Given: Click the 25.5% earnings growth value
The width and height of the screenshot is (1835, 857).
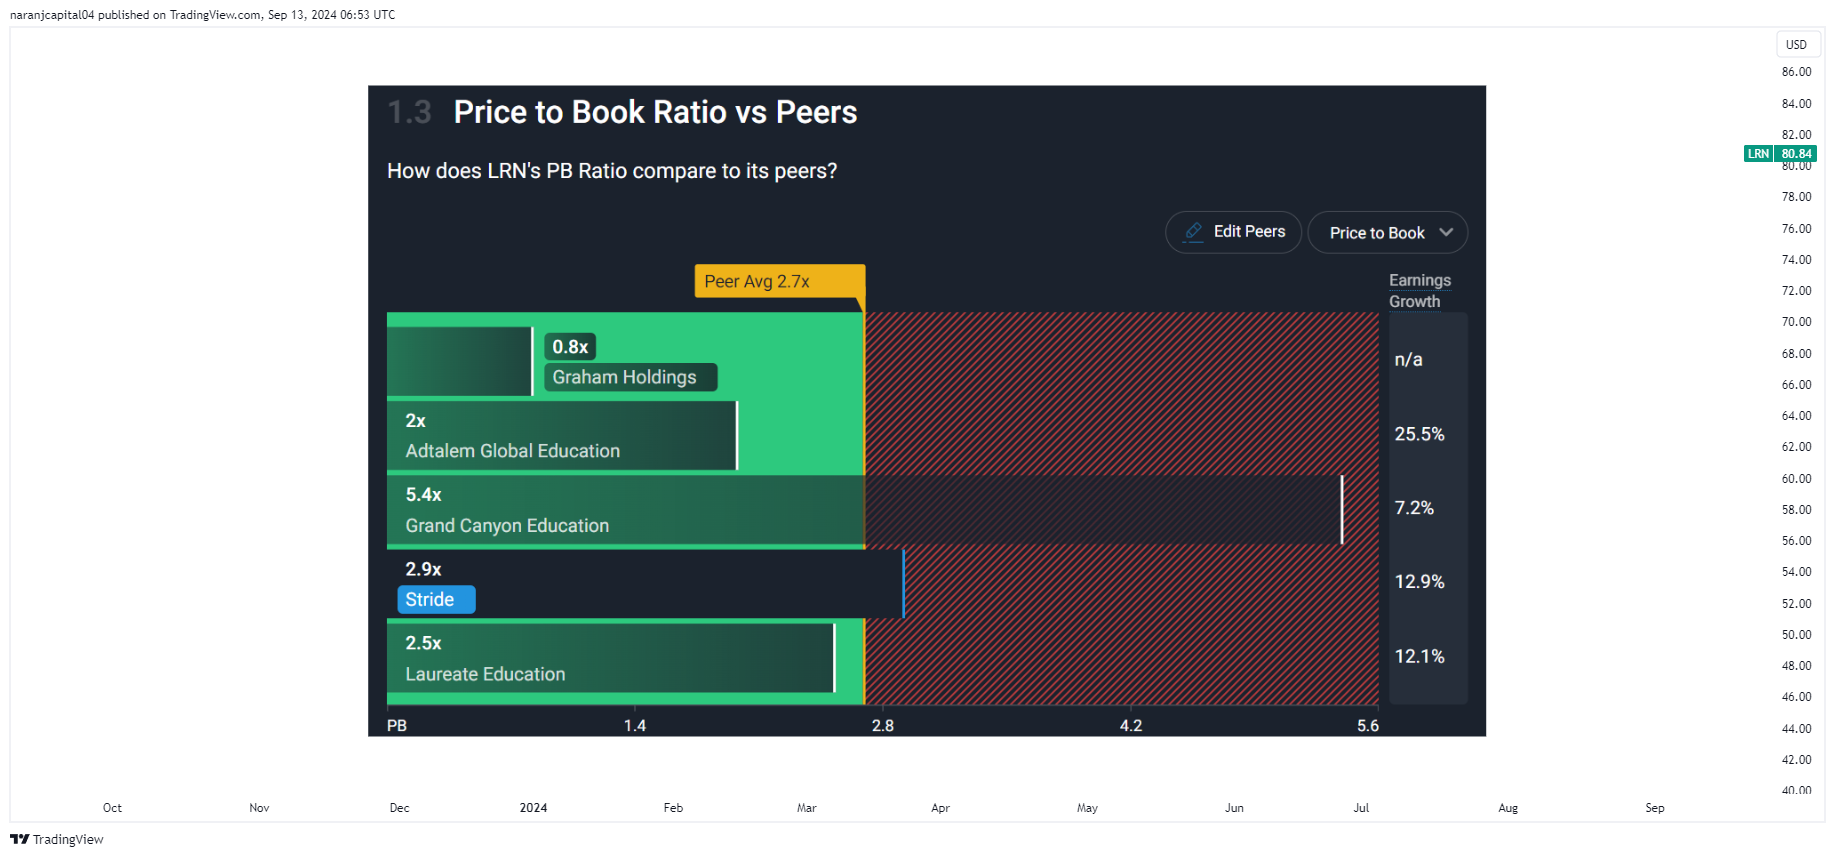Looking at the screenshot, I should [1419, 434].
